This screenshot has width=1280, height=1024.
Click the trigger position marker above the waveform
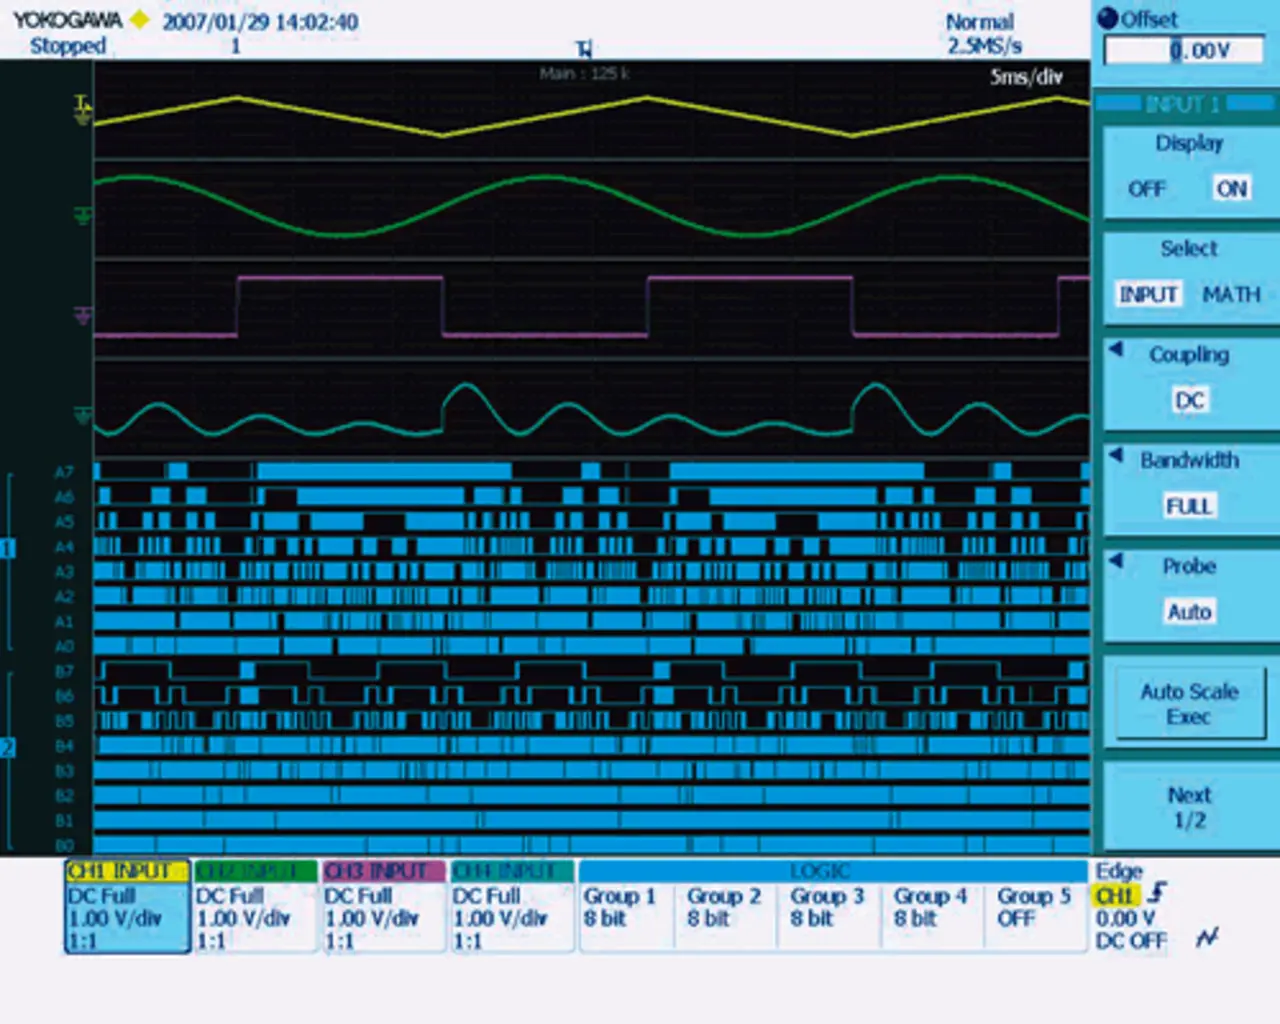point(584,49)
